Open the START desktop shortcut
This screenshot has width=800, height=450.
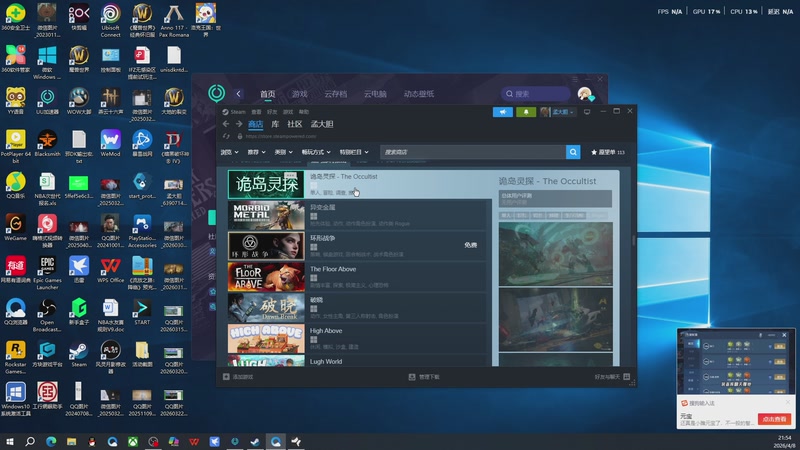pyautogui.click(x=142, y=312)
